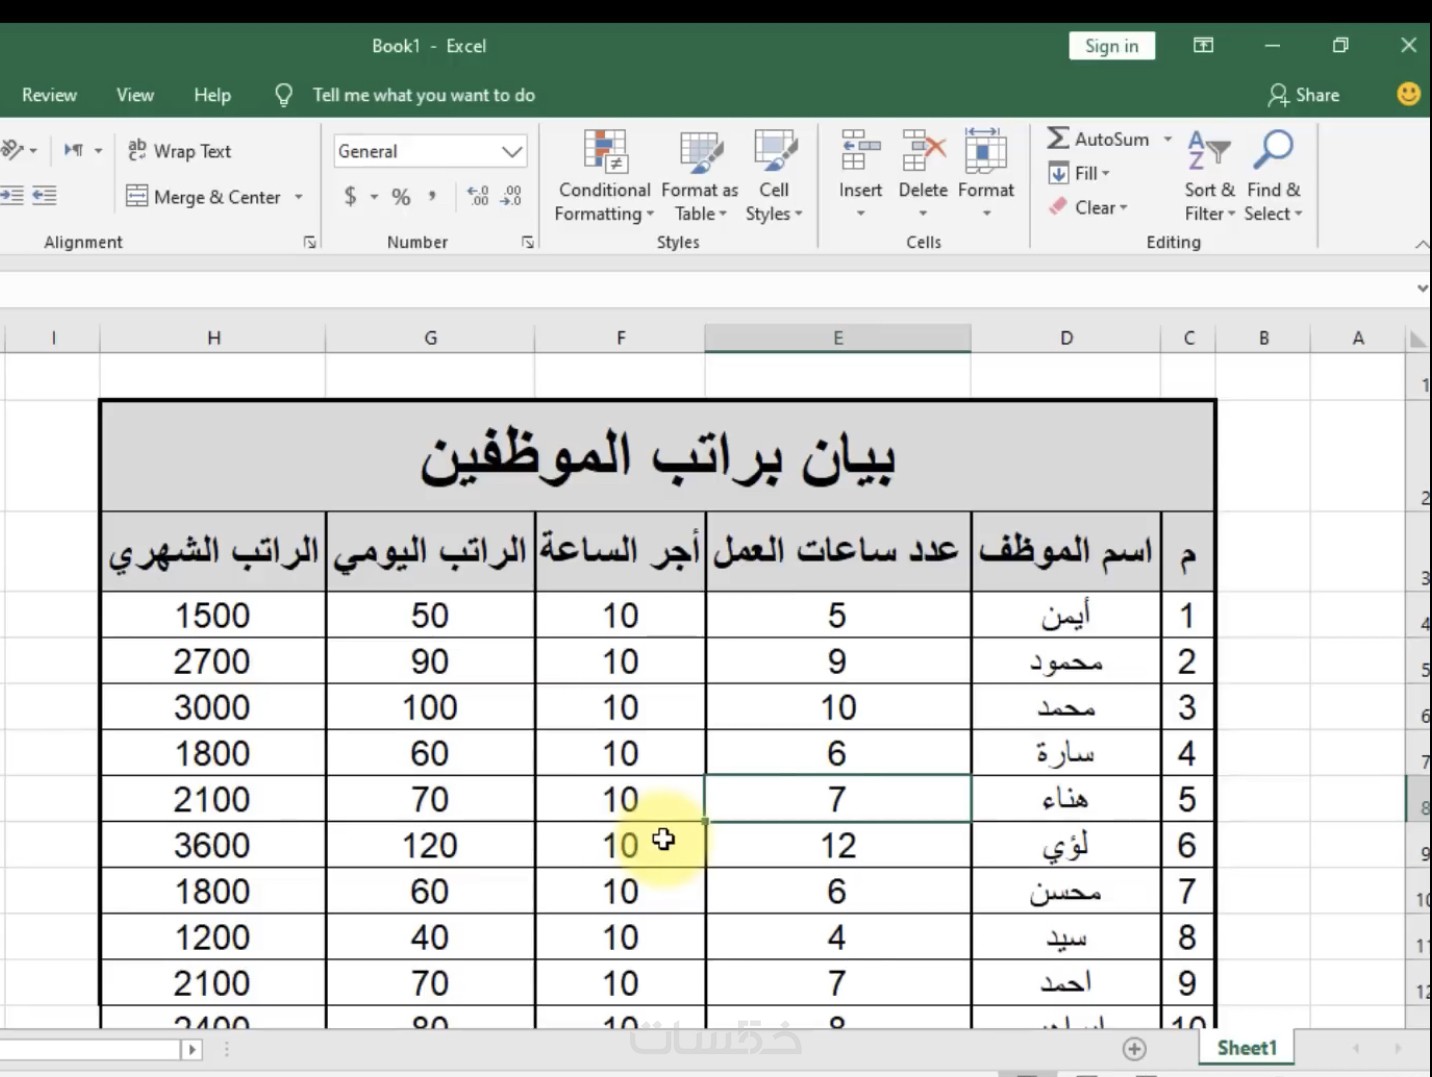The height and width of the screenshot is (1077, 1432).
Task: Click Tell me what you want search box
Action: [x=423, y=95]
